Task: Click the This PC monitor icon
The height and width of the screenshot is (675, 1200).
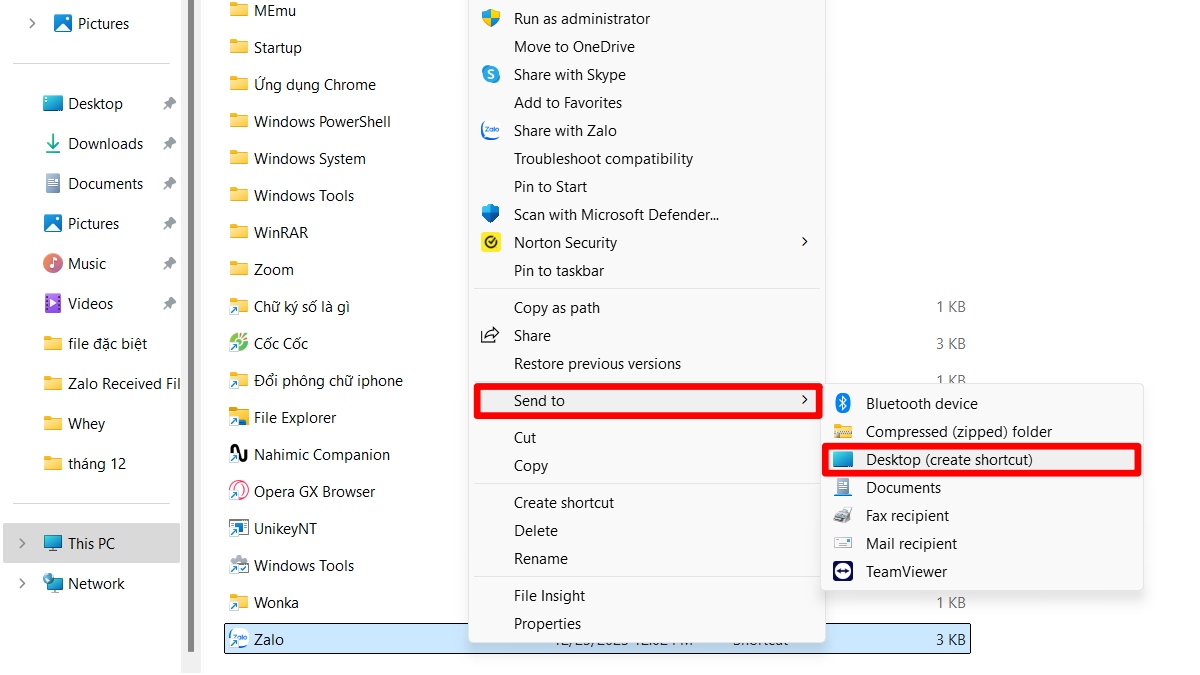Action: pos(53,543)
